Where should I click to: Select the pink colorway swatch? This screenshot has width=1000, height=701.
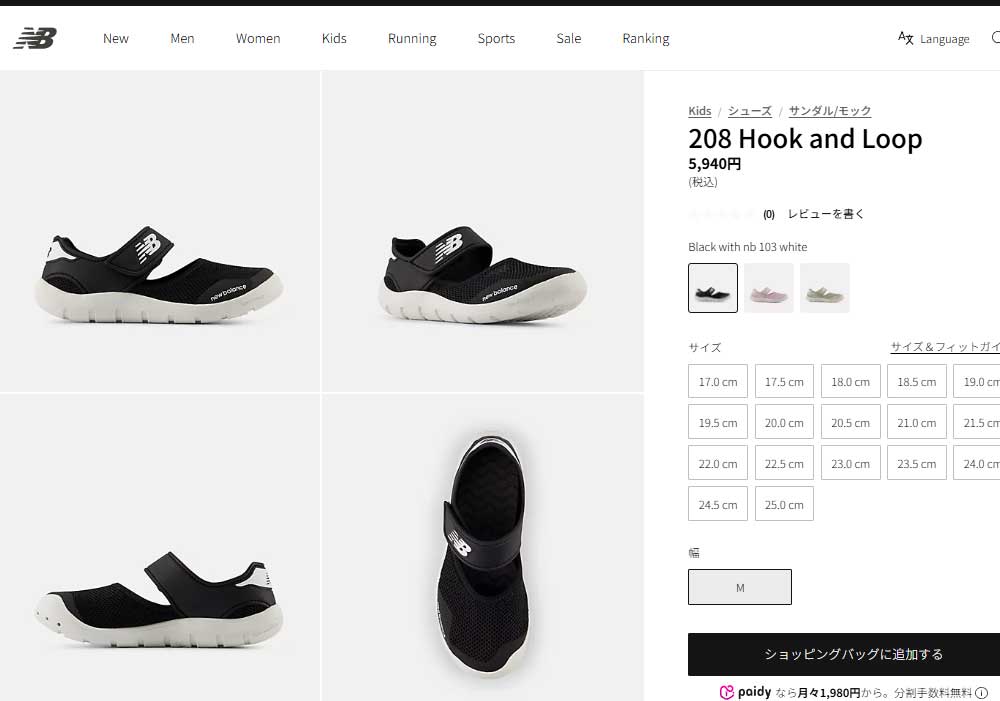tap(768, 288)
